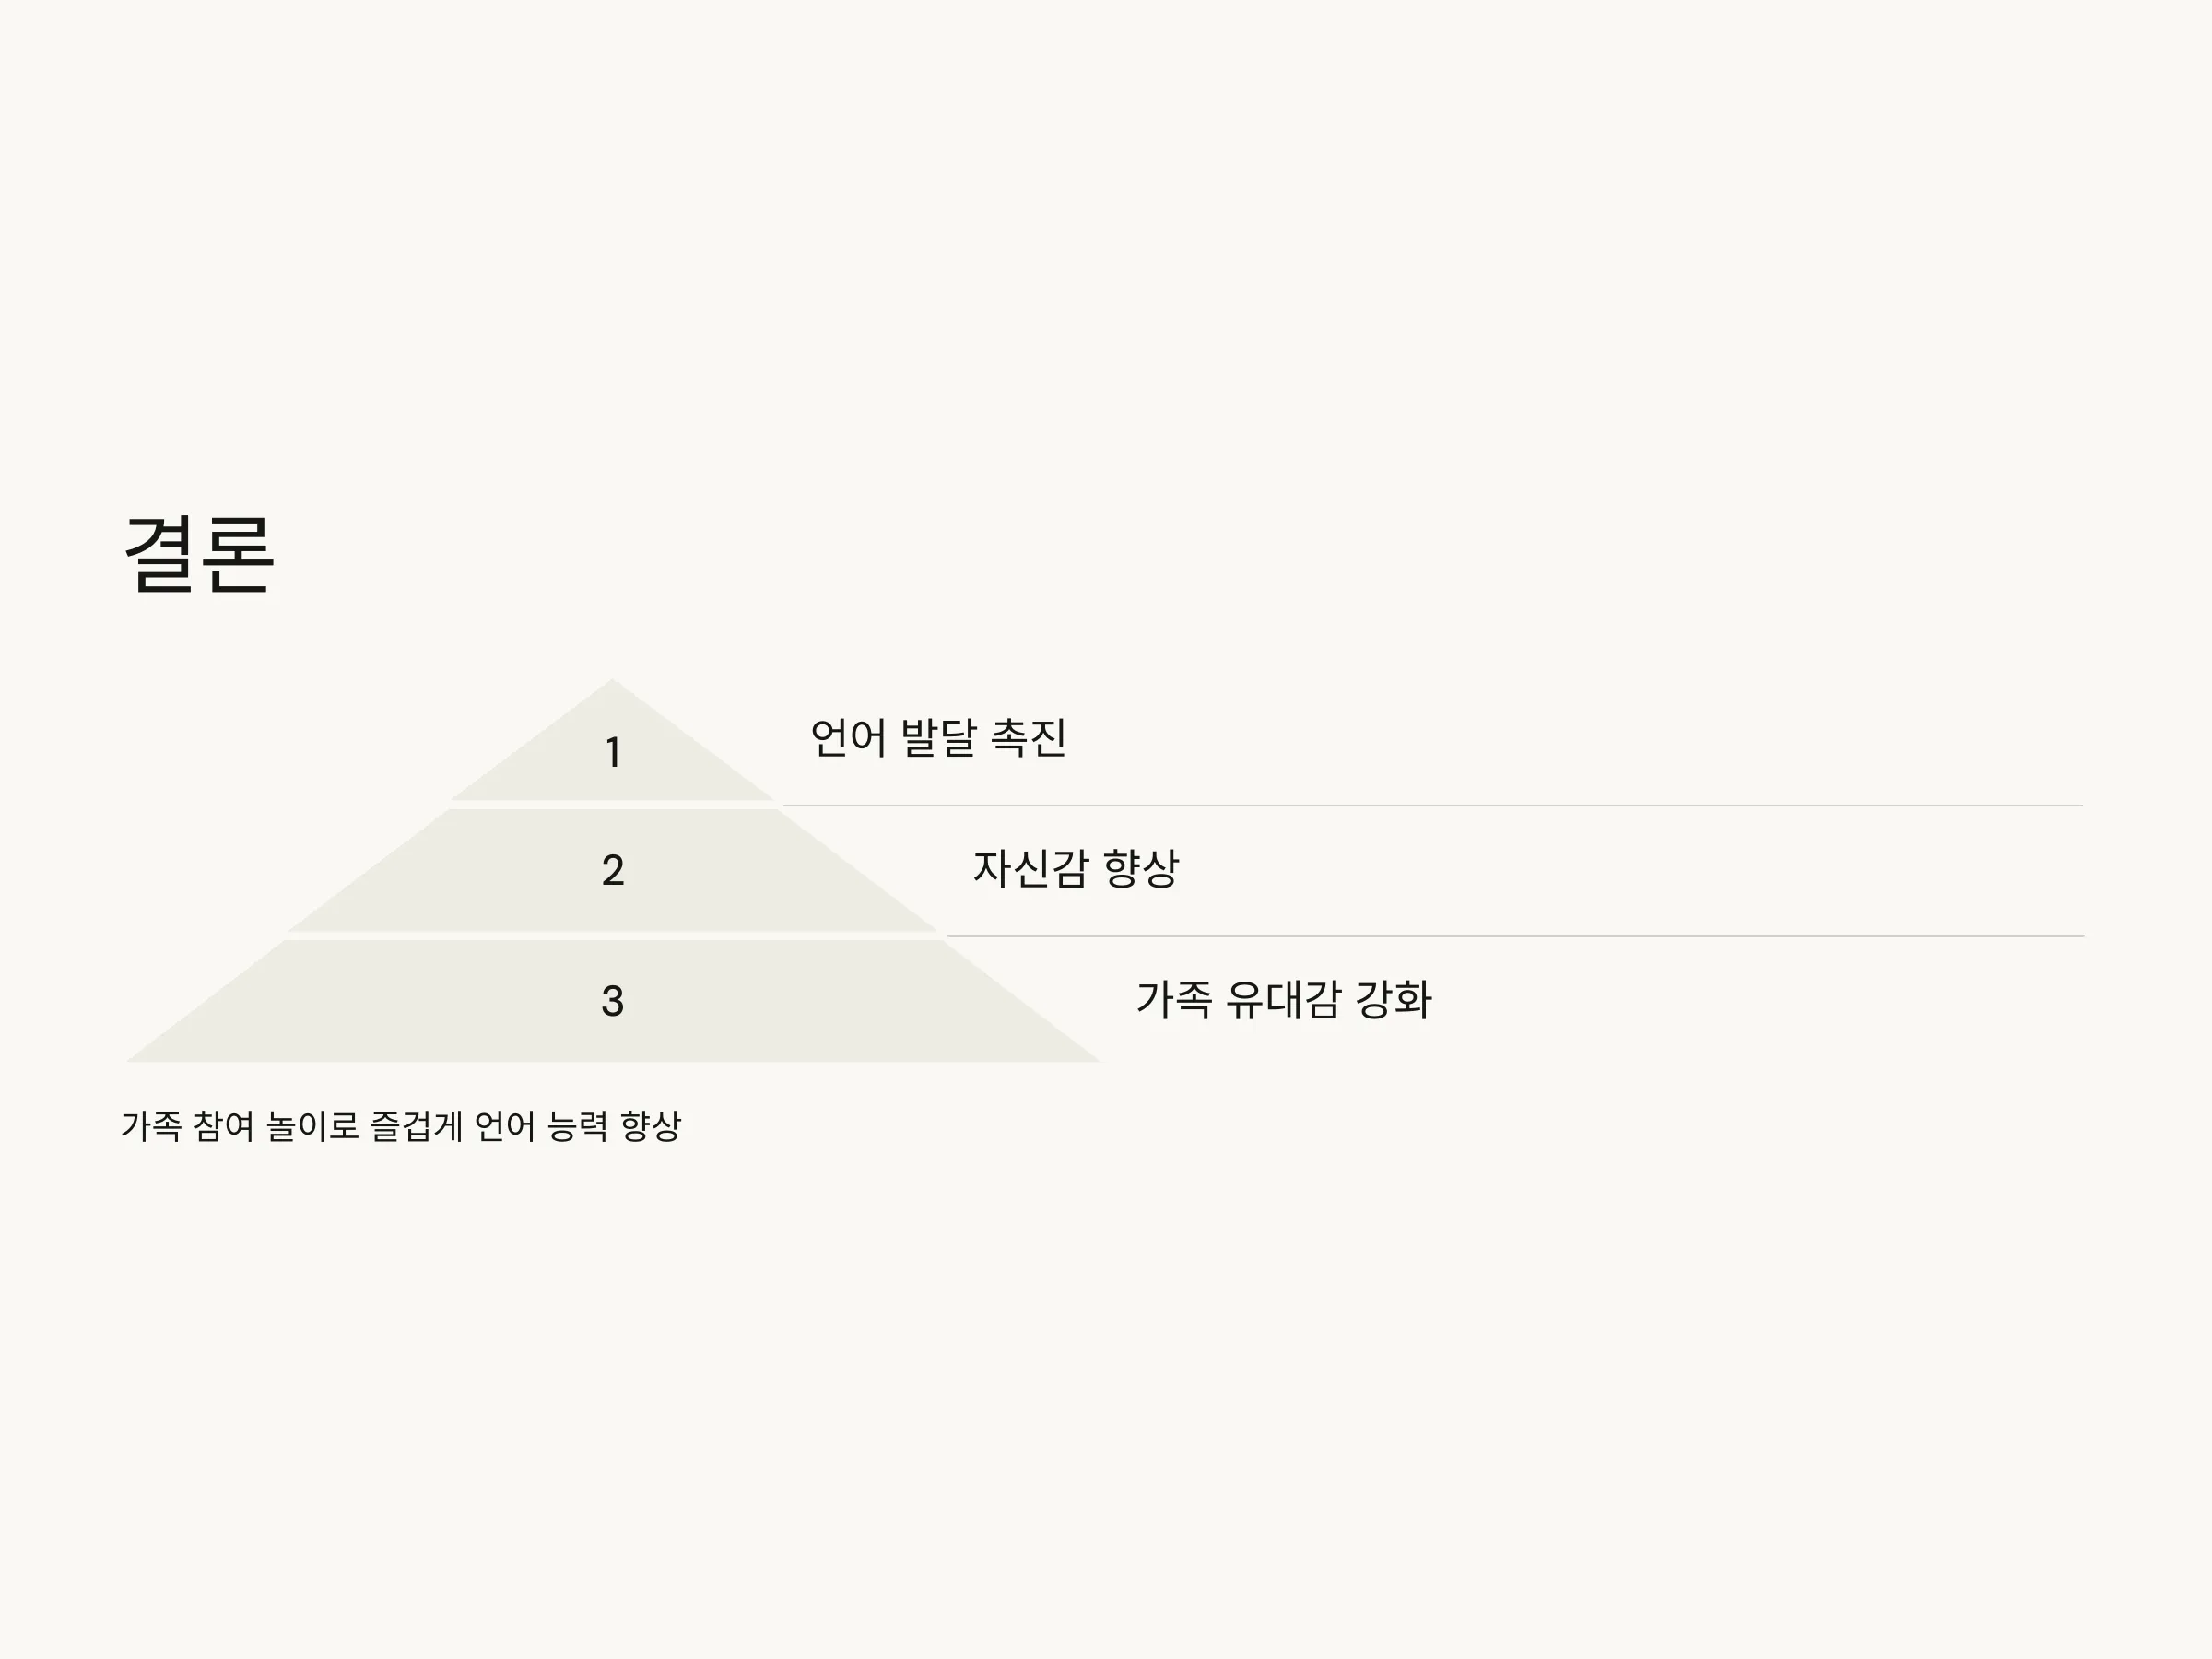
Task: Click the apex tip of the pyramid graphic
Action: pos(613,683)
